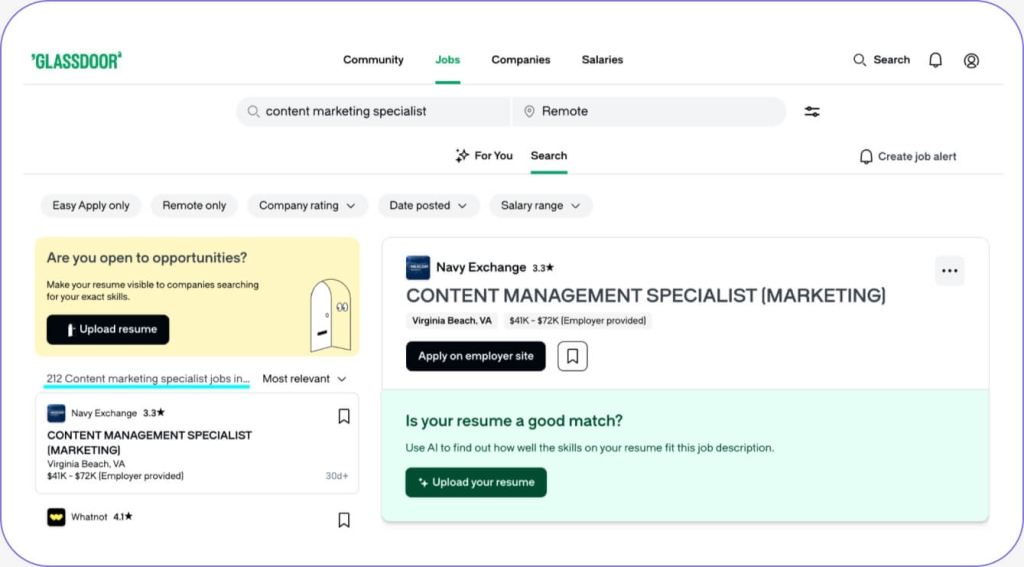Bookmark the Whatnot job listing
Viewport: 1024px width, 567px height.
[344, 520]
